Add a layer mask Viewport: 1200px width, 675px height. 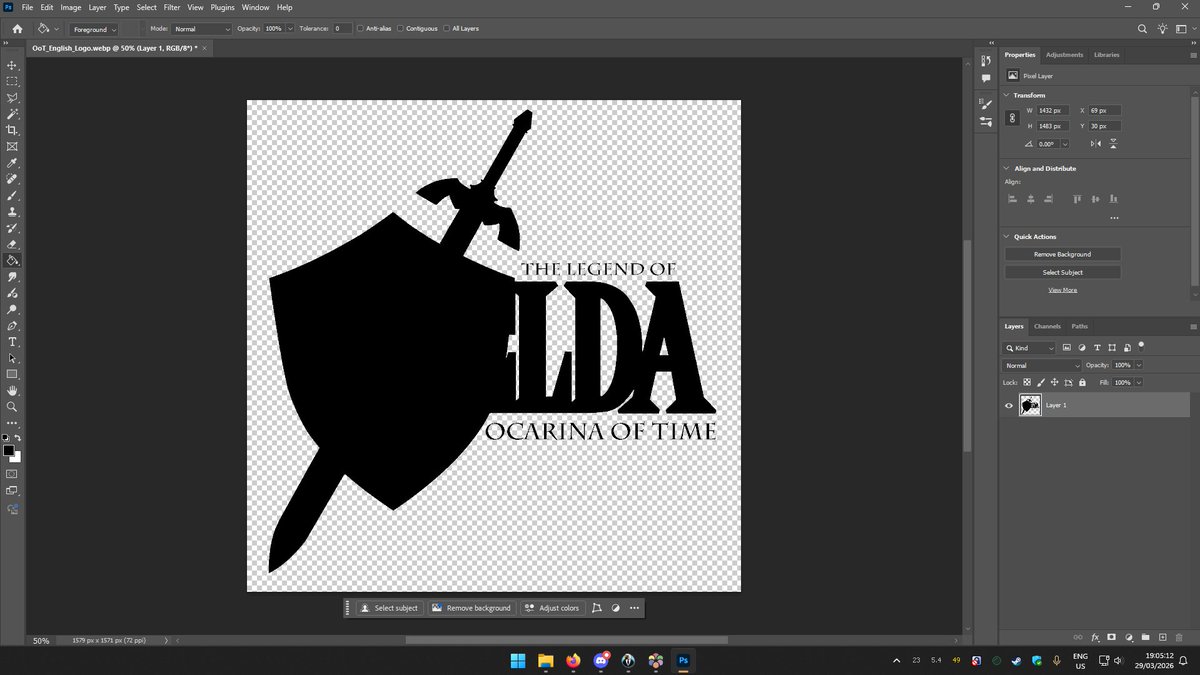point(1111,637)
